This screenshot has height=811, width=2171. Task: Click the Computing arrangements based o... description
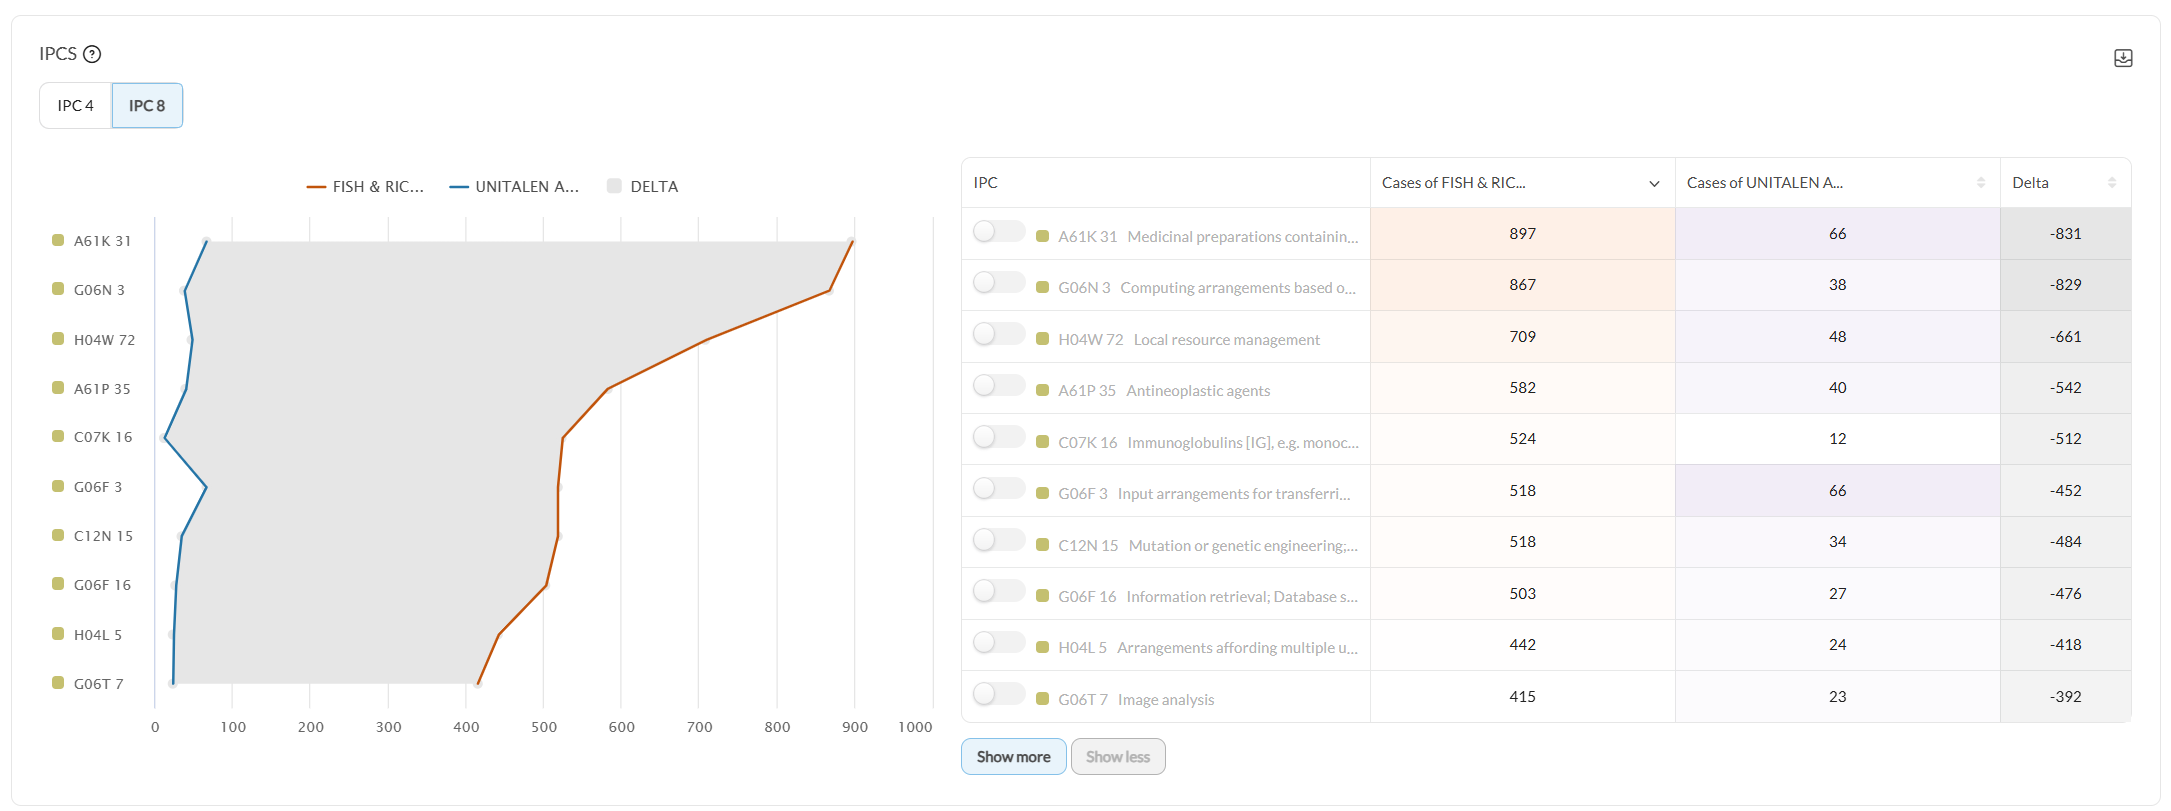pyautogui.click(x=1238, y=288)
